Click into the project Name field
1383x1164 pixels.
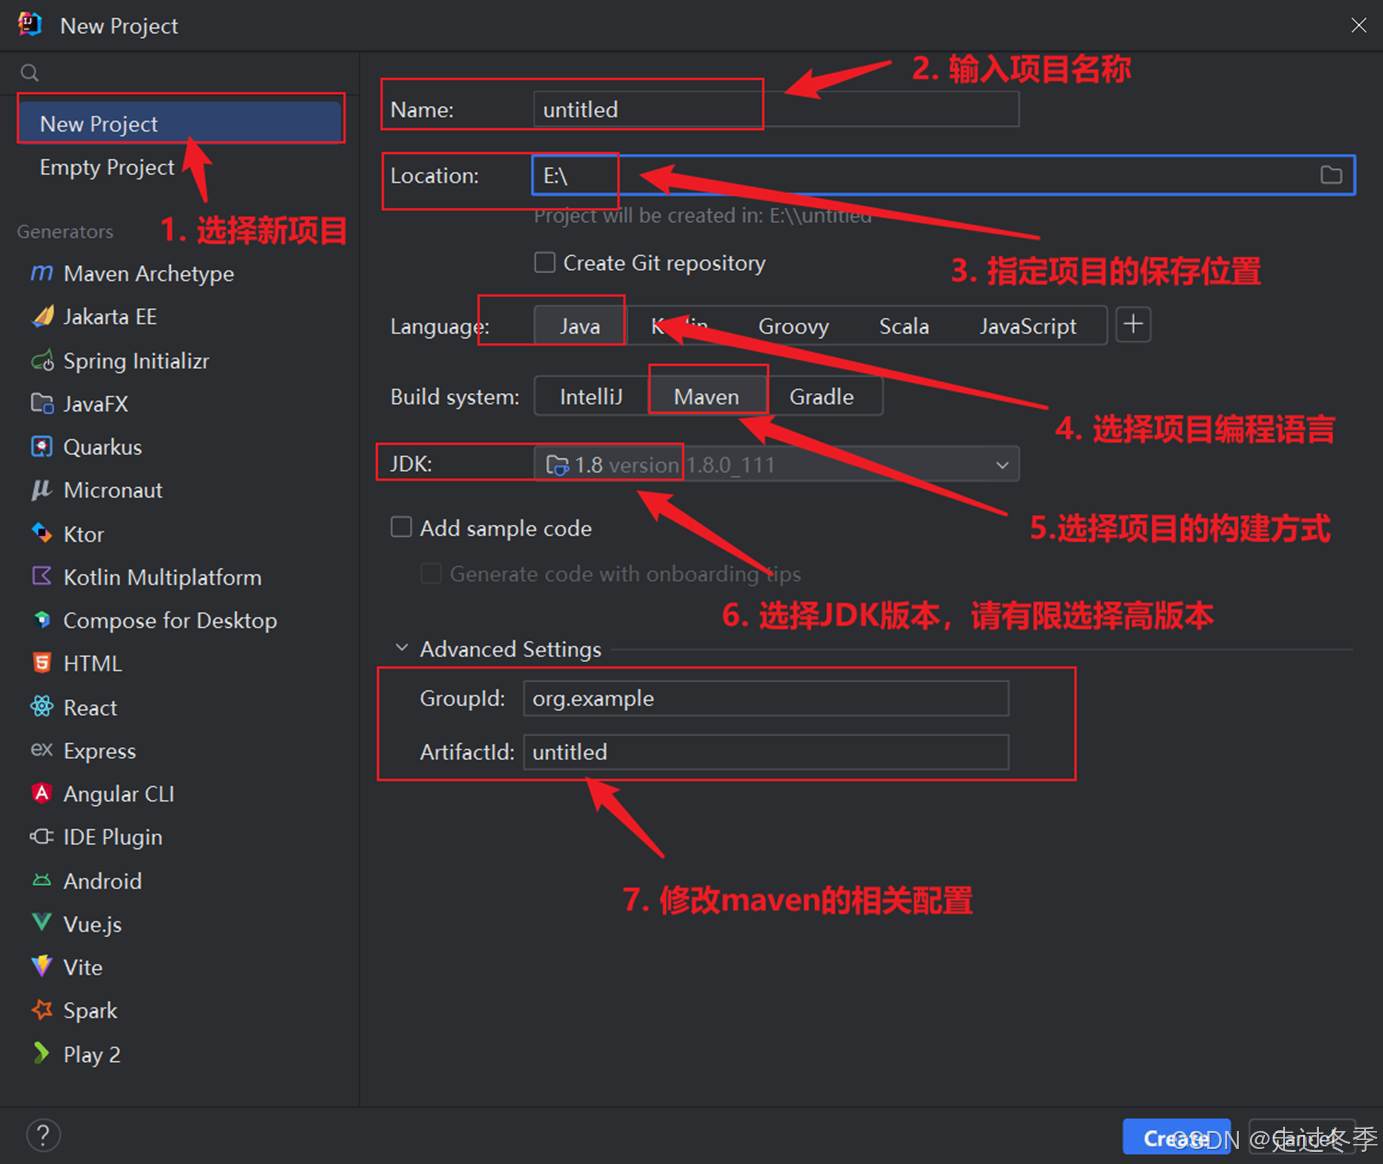(x=776, y=109)
